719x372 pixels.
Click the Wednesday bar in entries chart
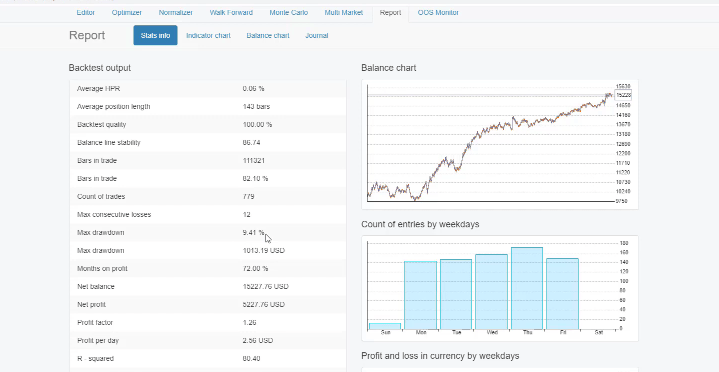point(491,292)
